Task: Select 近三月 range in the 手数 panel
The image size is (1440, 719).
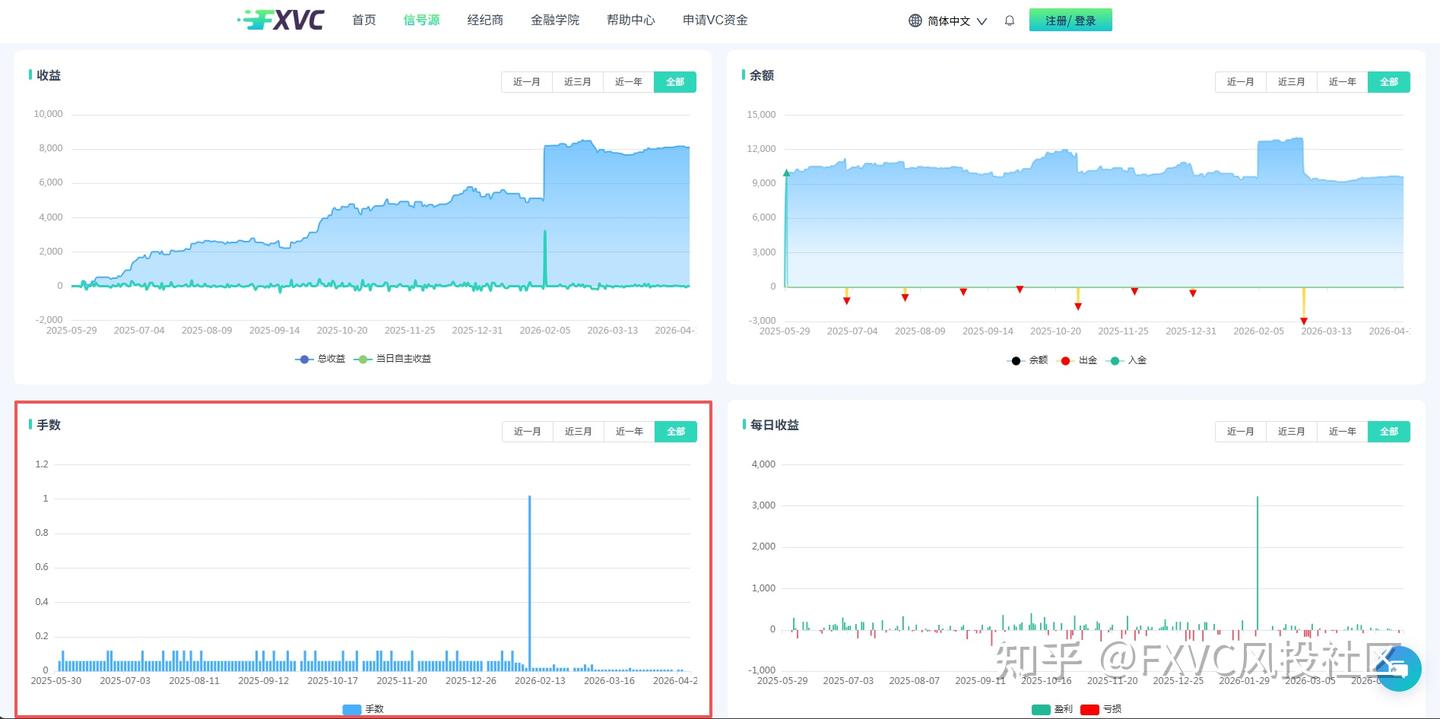Action: (578, 431)
